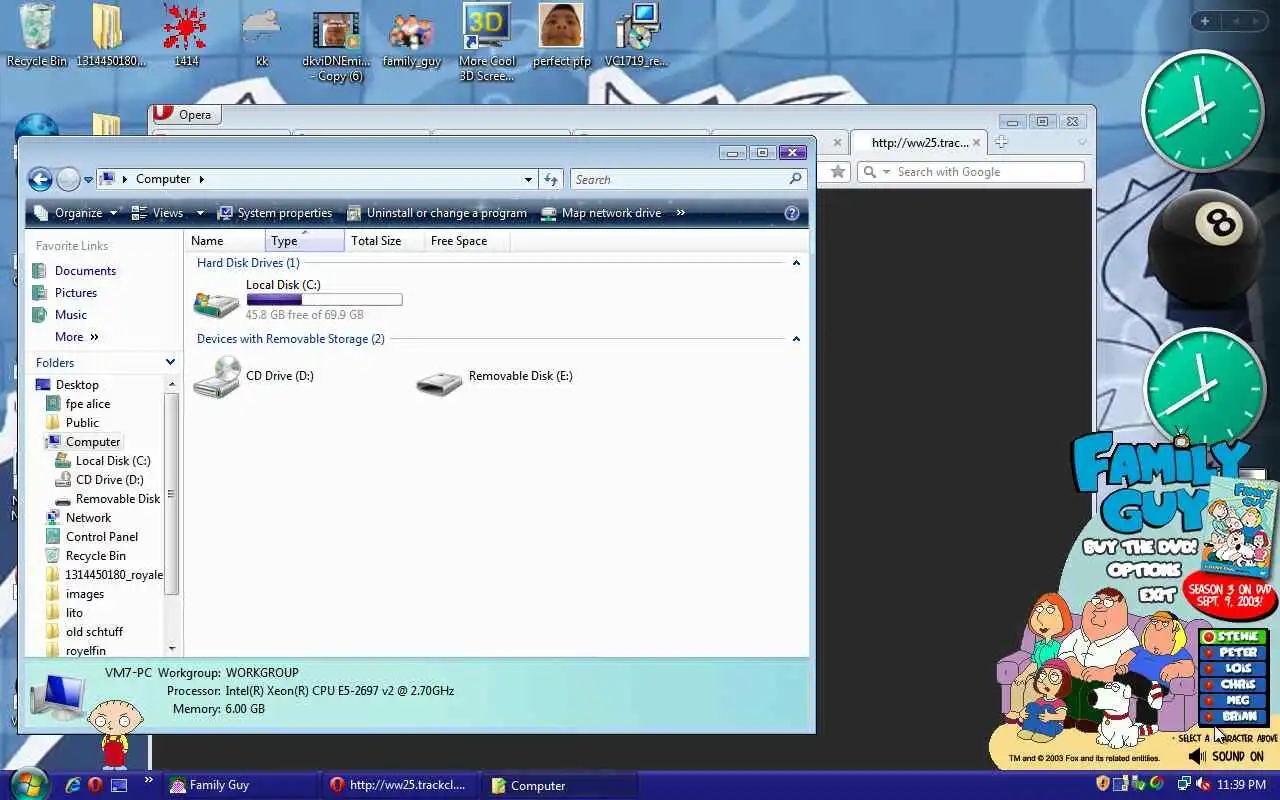
Task: Add a gadget with sidebar plus button
Action: point(1204,21)
